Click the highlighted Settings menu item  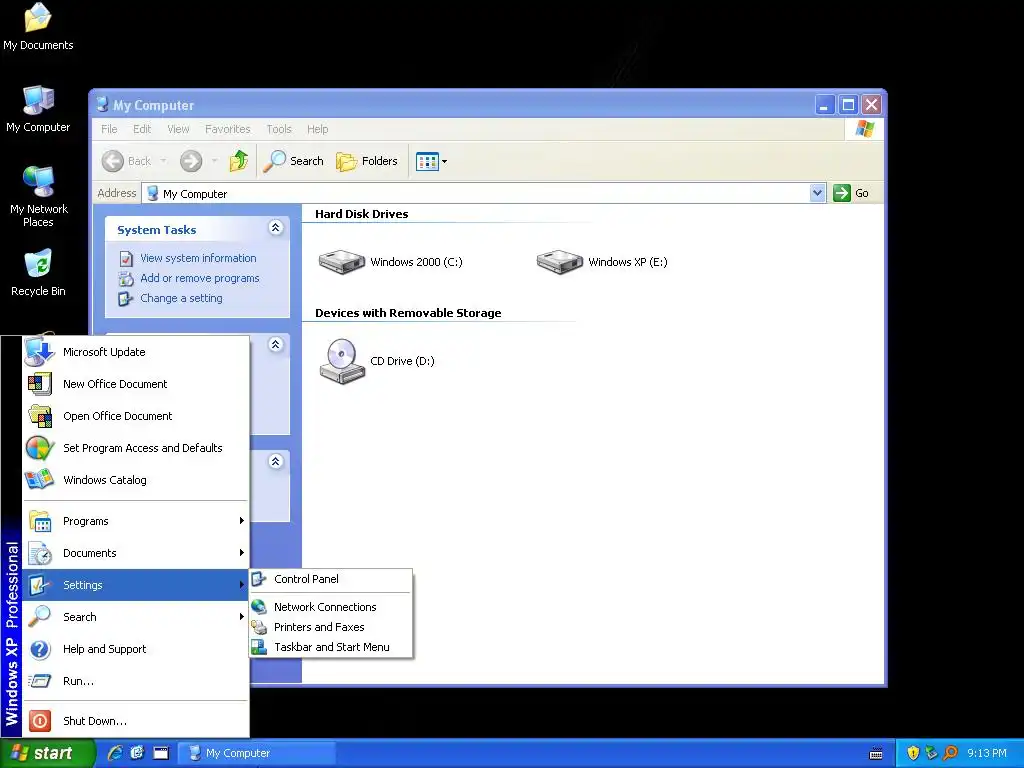[x=136, y=585]
